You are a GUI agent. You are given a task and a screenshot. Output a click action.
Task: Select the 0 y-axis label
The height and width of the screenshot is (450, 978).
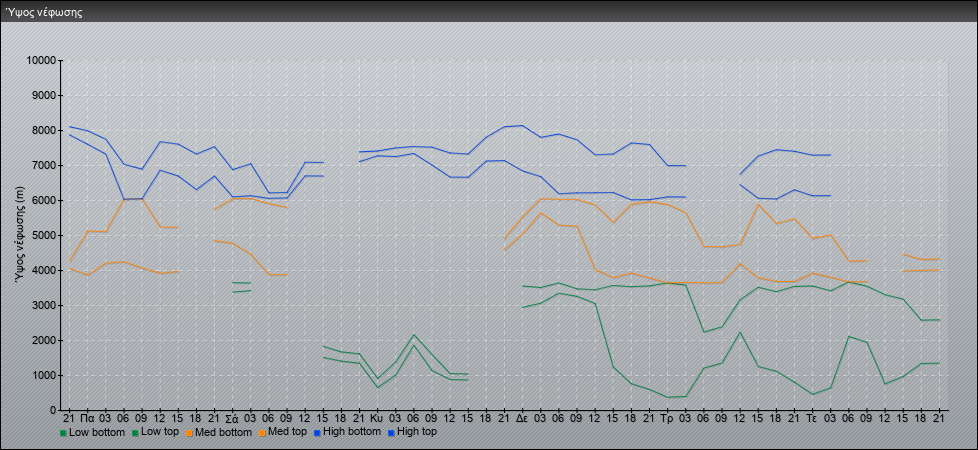54,410
